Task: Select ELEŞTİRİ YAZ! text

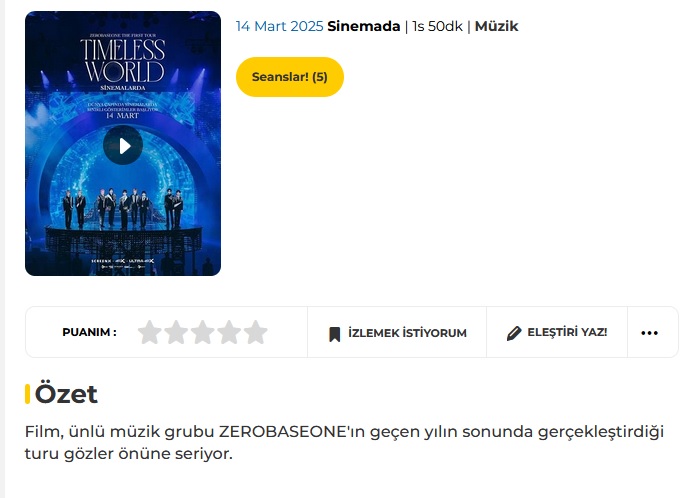Action: [567, 332]
